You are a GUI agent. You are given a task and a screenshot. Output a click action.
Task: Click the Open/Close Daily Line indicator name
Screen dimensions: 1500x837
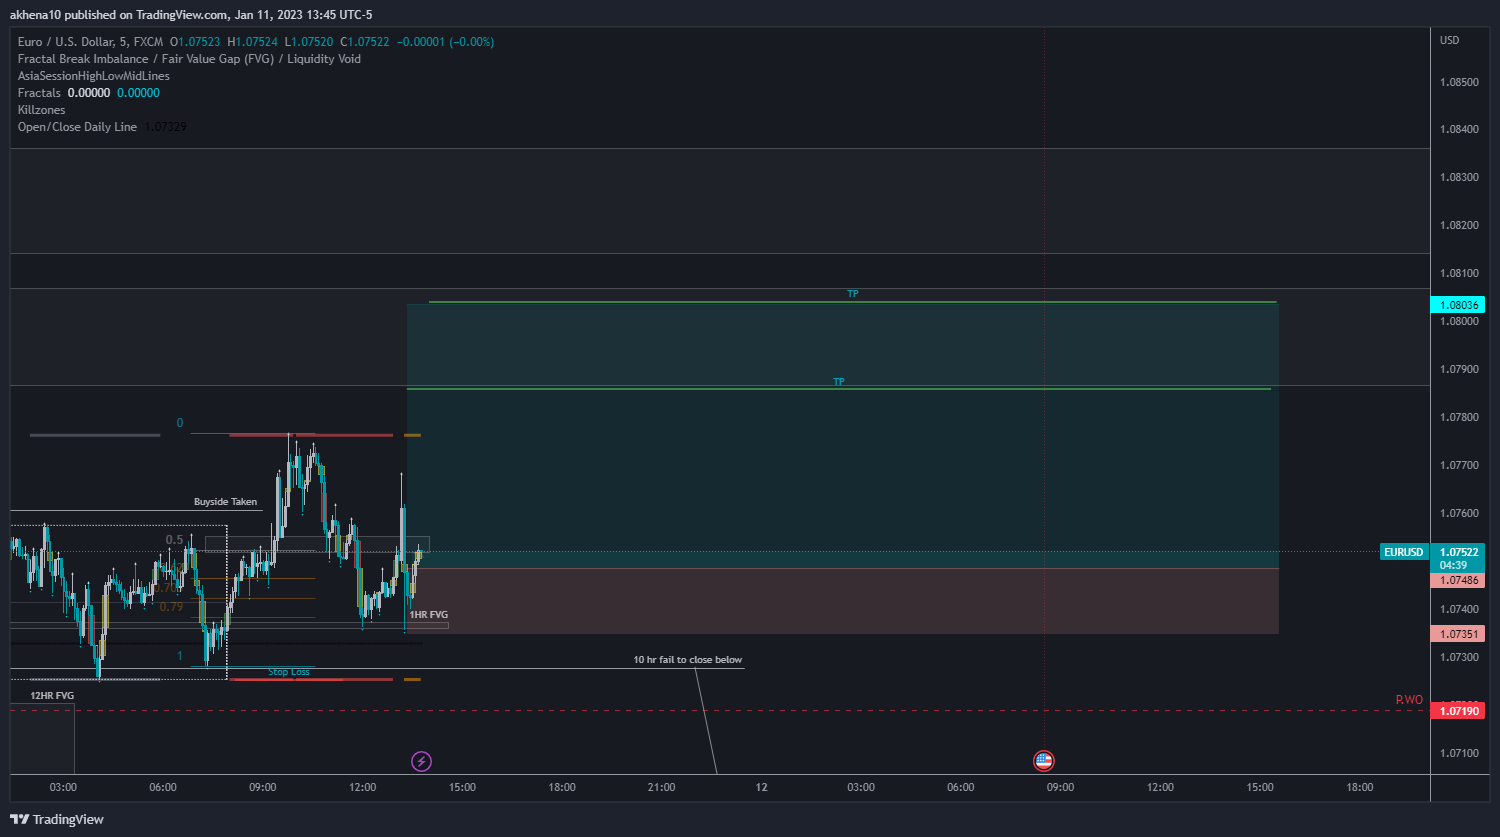pos(77,127)
